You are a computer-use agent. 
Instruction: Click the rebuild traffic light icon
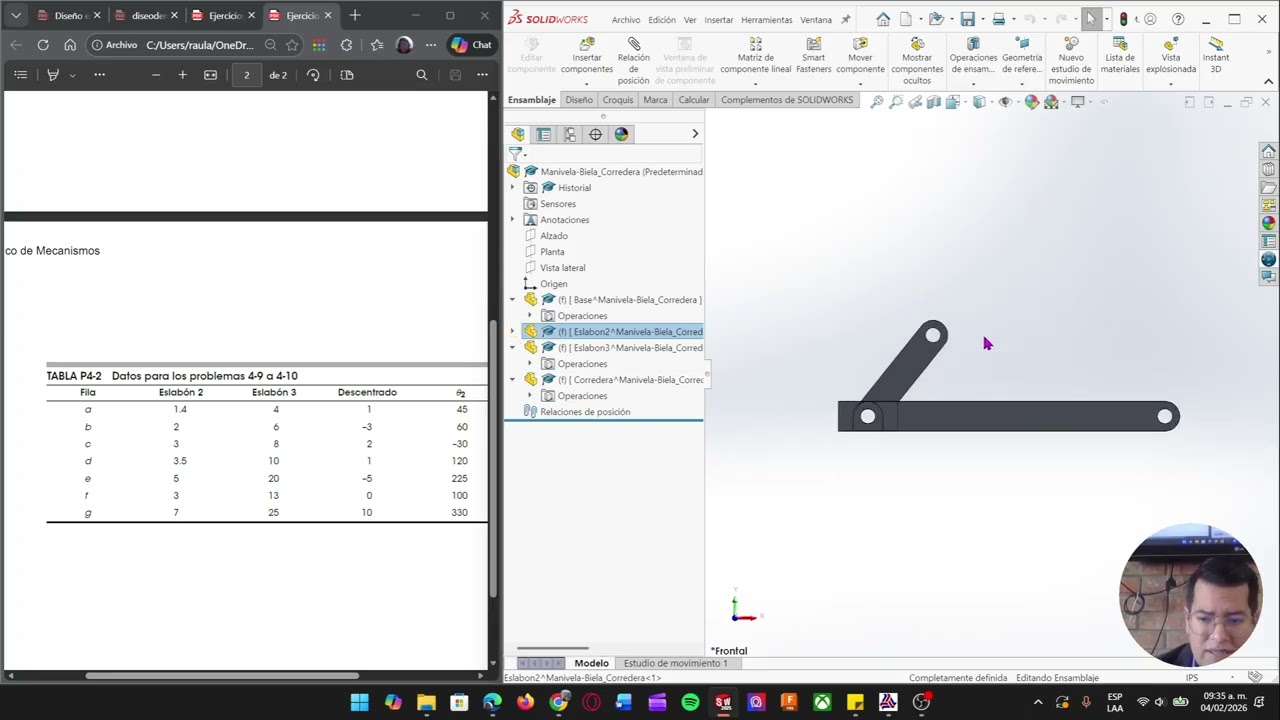1123,19
